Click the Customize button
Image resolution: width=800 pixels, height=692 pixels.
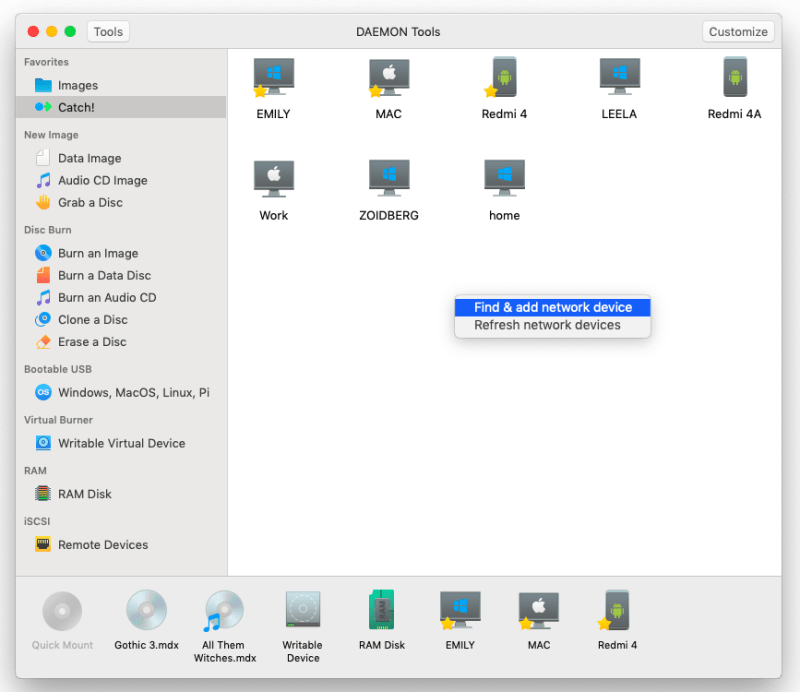point(738,31)
